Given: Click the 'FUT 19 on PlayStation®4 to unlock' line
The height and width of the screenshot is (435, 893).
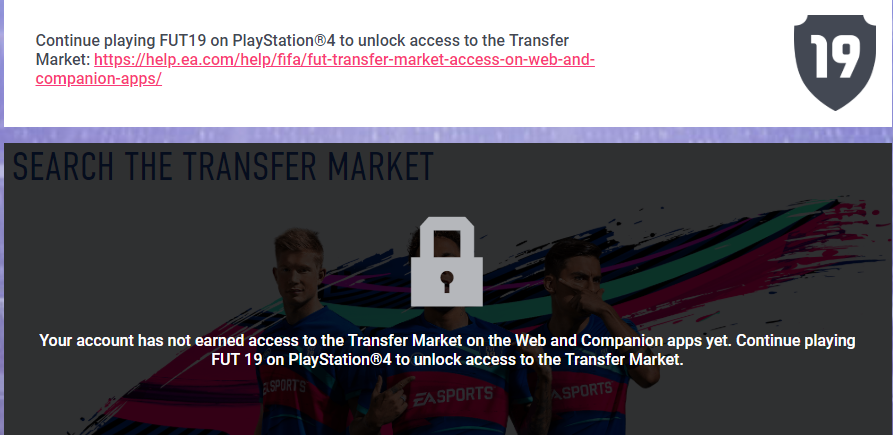Looking at the screenshot, I should tap(447, 360).
